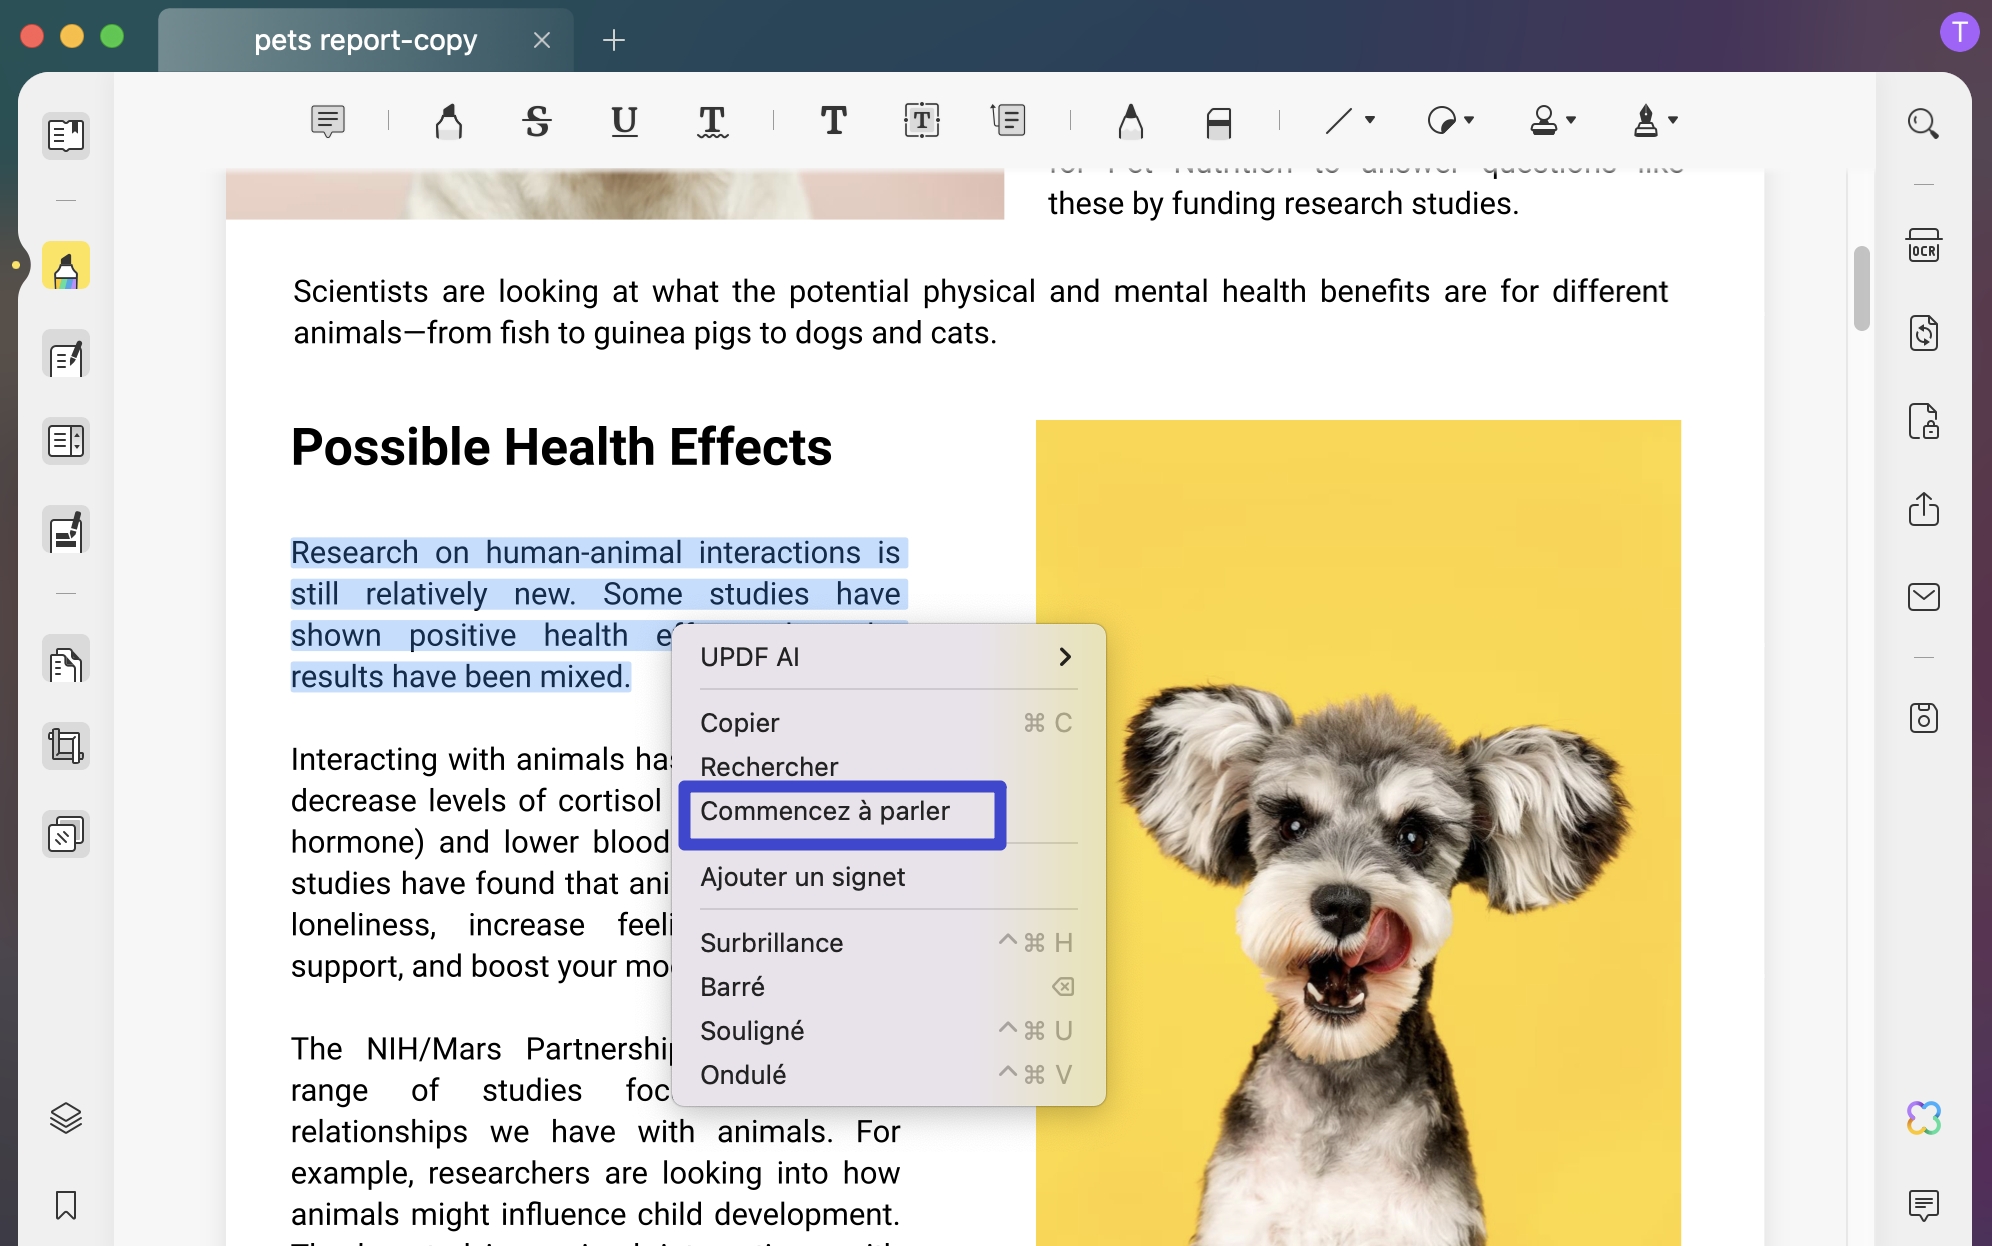
Task: Open the sticky note comment tool
Action: (327, 121)
